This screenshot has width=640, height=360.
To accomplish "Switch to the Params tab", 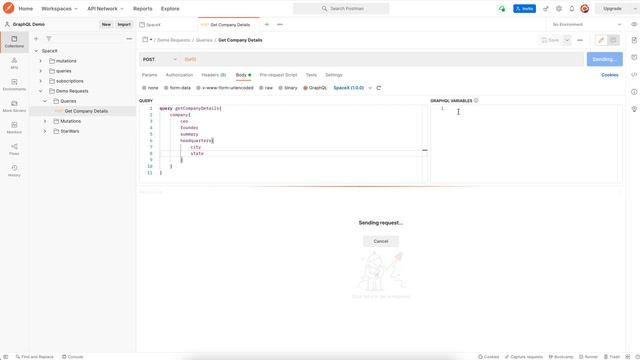I will (x=149, y=75).
